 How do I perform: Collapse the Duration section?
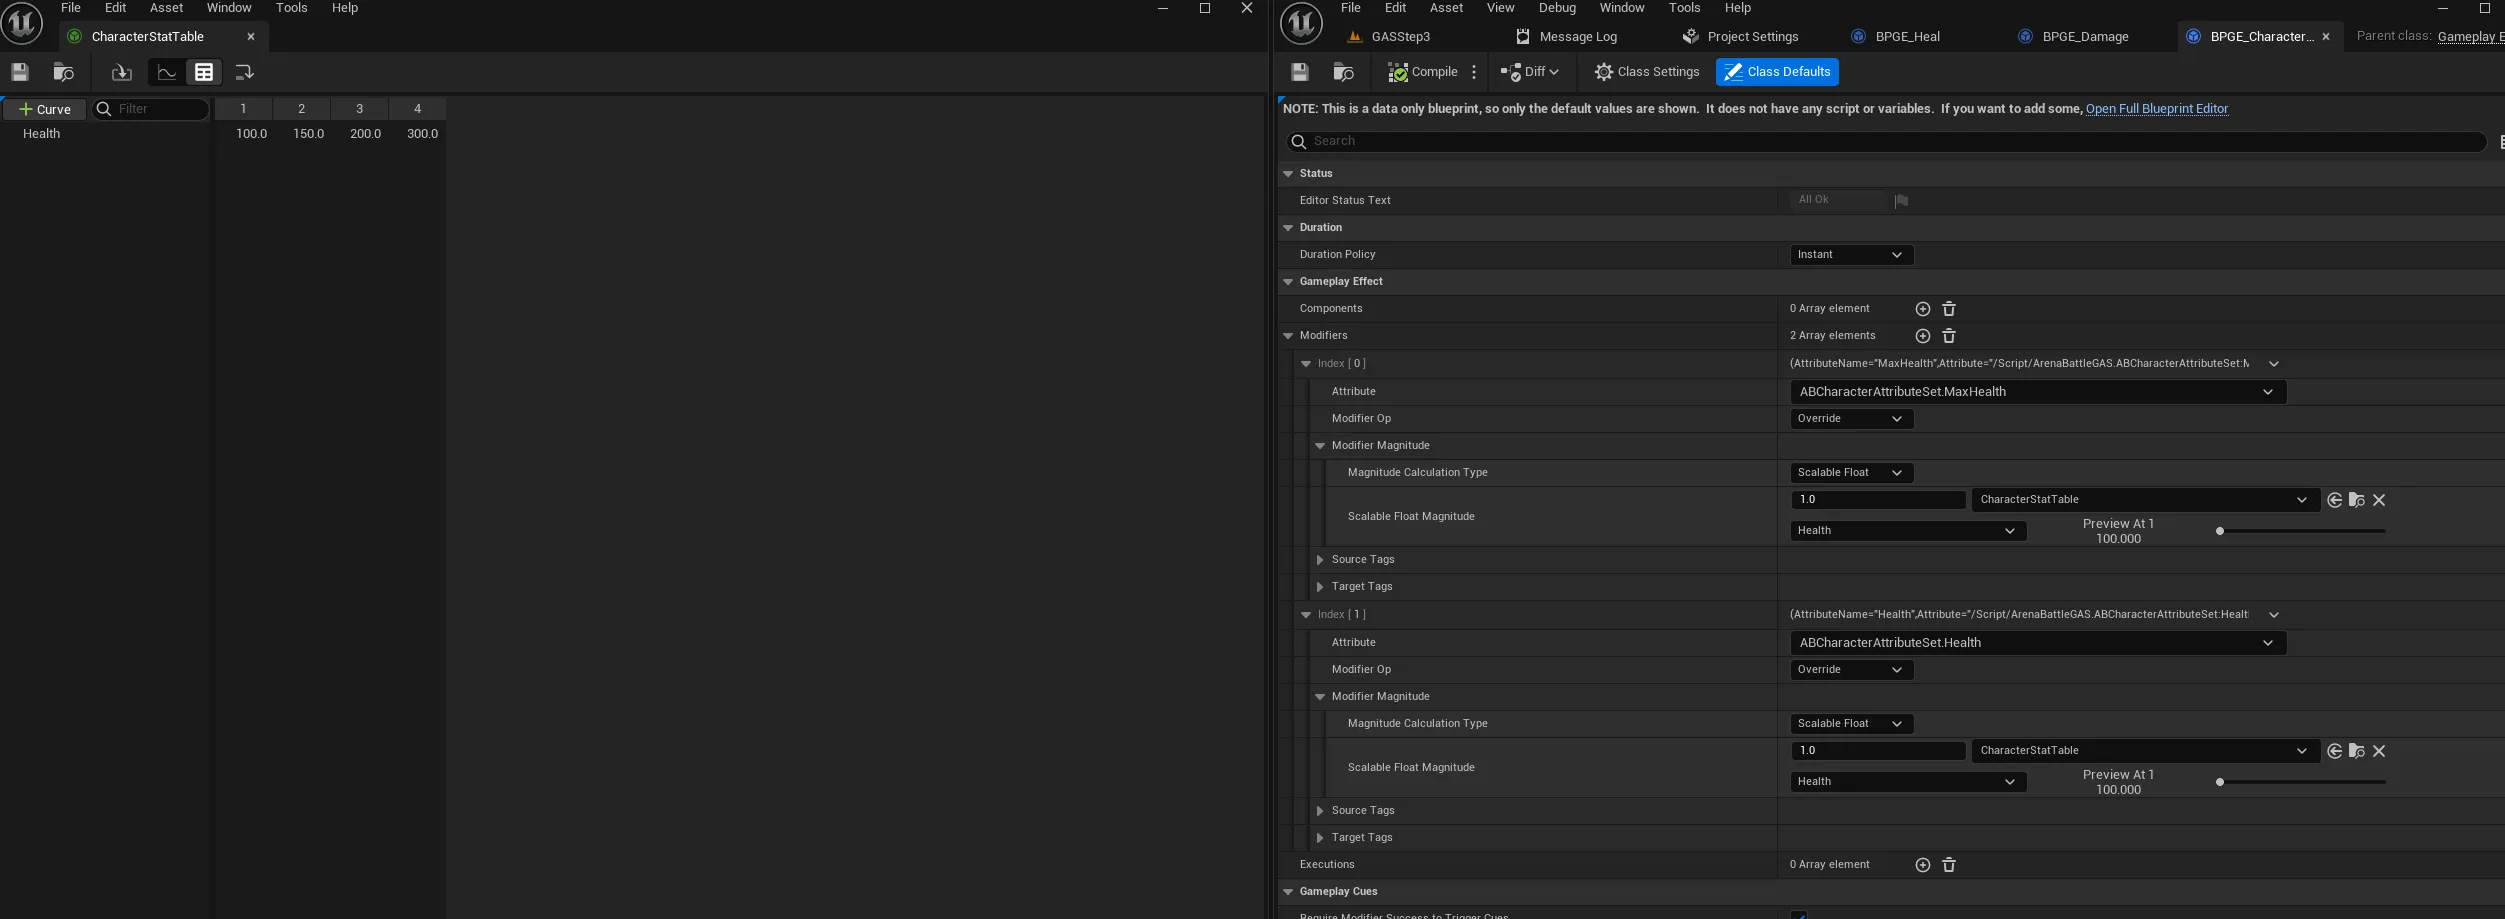pyautogui.click(x=1288, y=228)
